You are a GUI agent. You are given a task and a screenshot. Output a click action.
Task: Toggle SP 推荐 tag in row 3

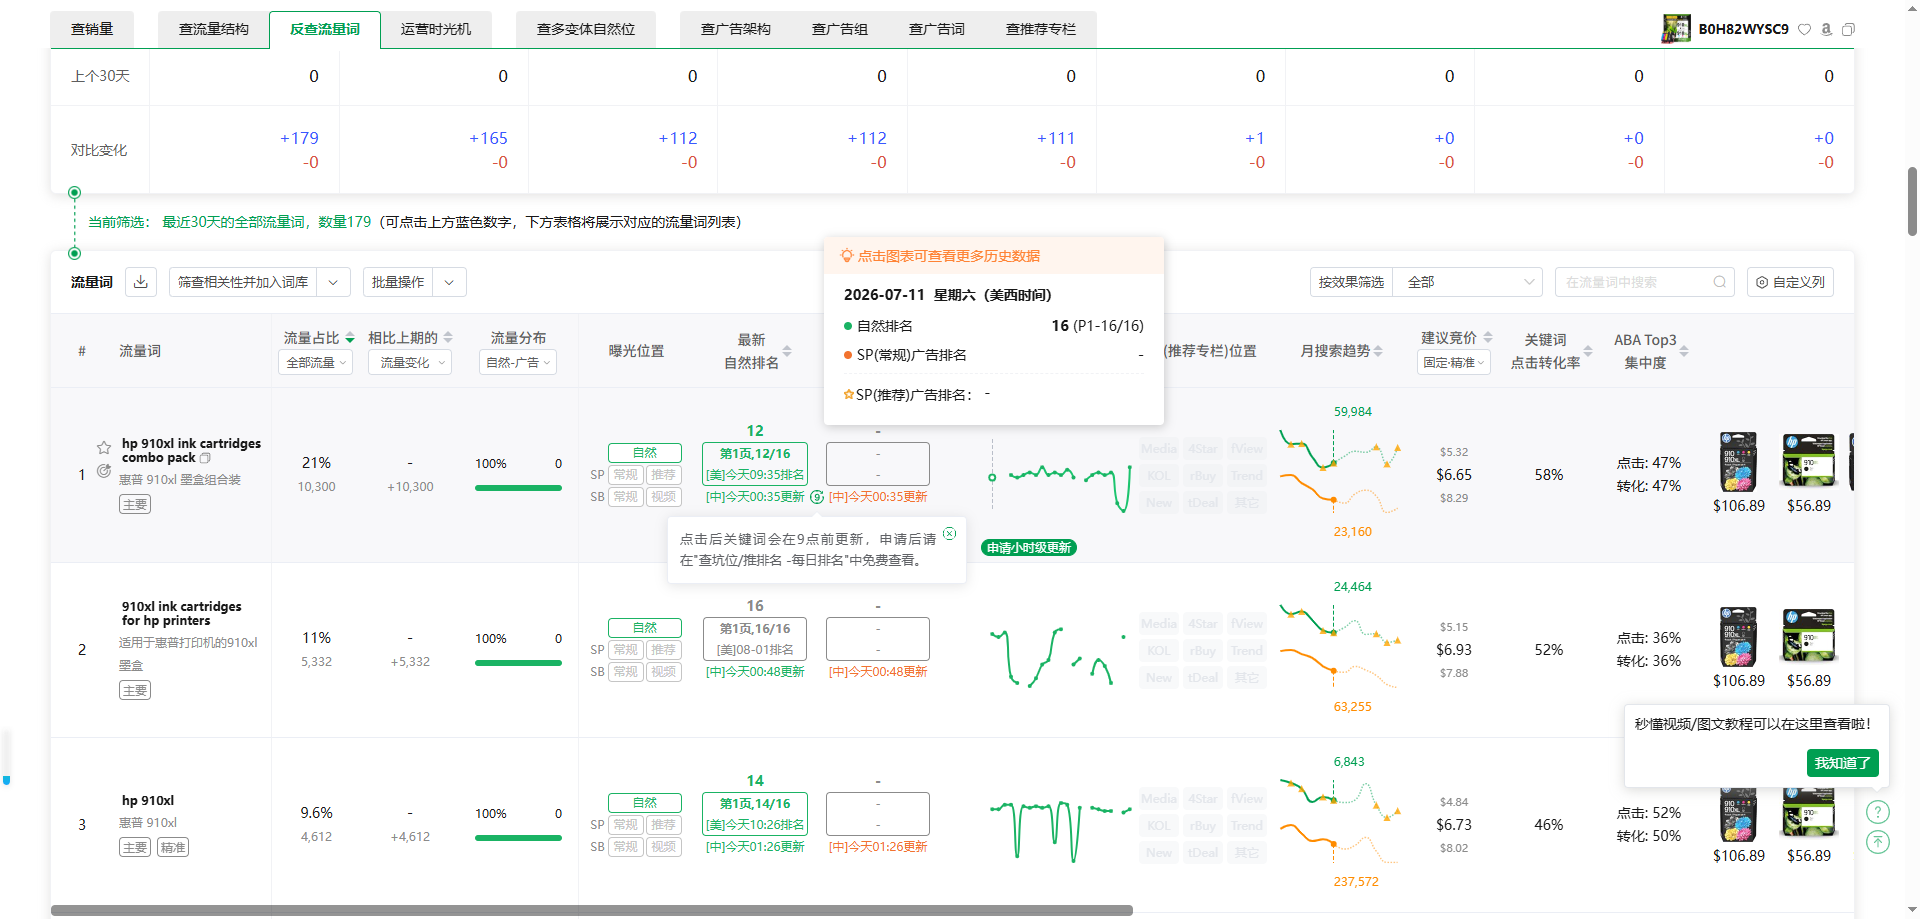[664, 825]
